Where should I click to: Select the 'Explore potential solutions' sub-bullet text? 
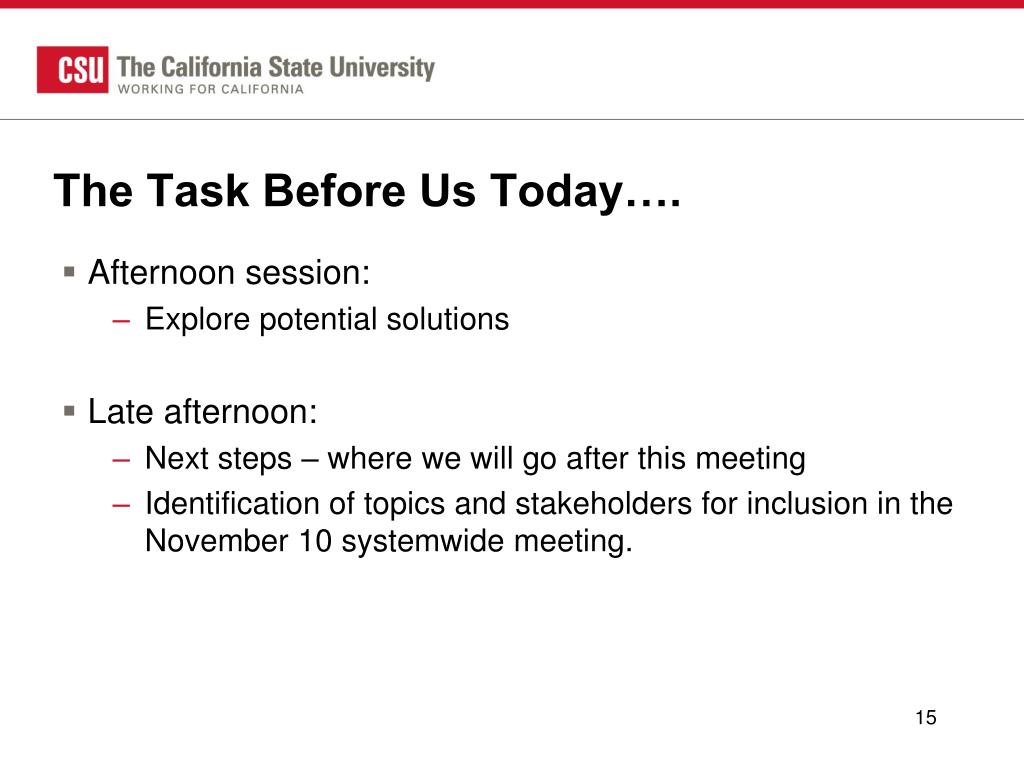coord(327,320)
